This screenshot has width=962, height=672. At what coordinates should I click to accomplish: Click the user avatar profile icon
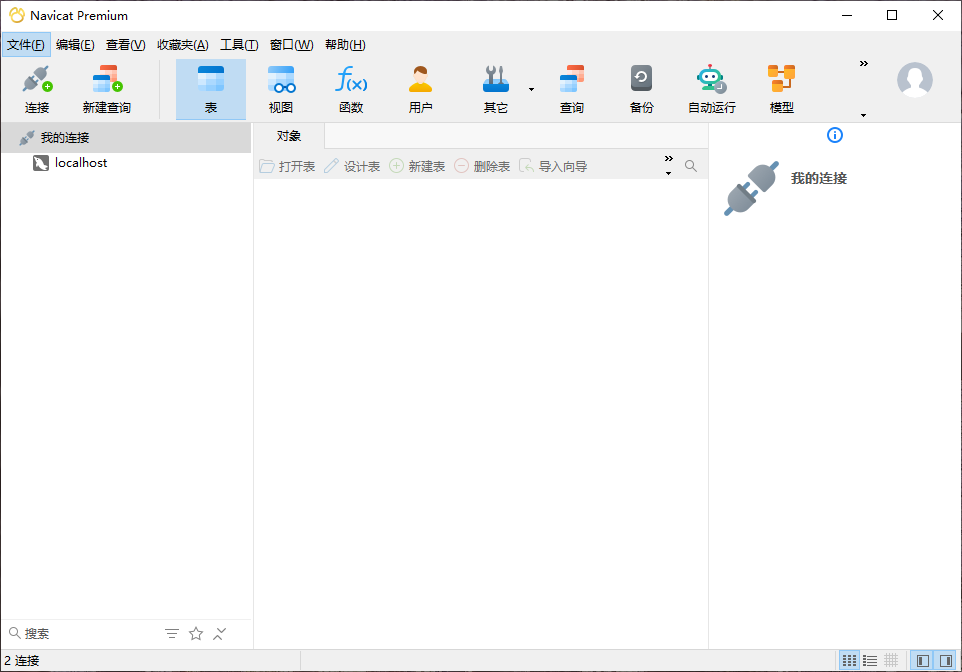915,80
